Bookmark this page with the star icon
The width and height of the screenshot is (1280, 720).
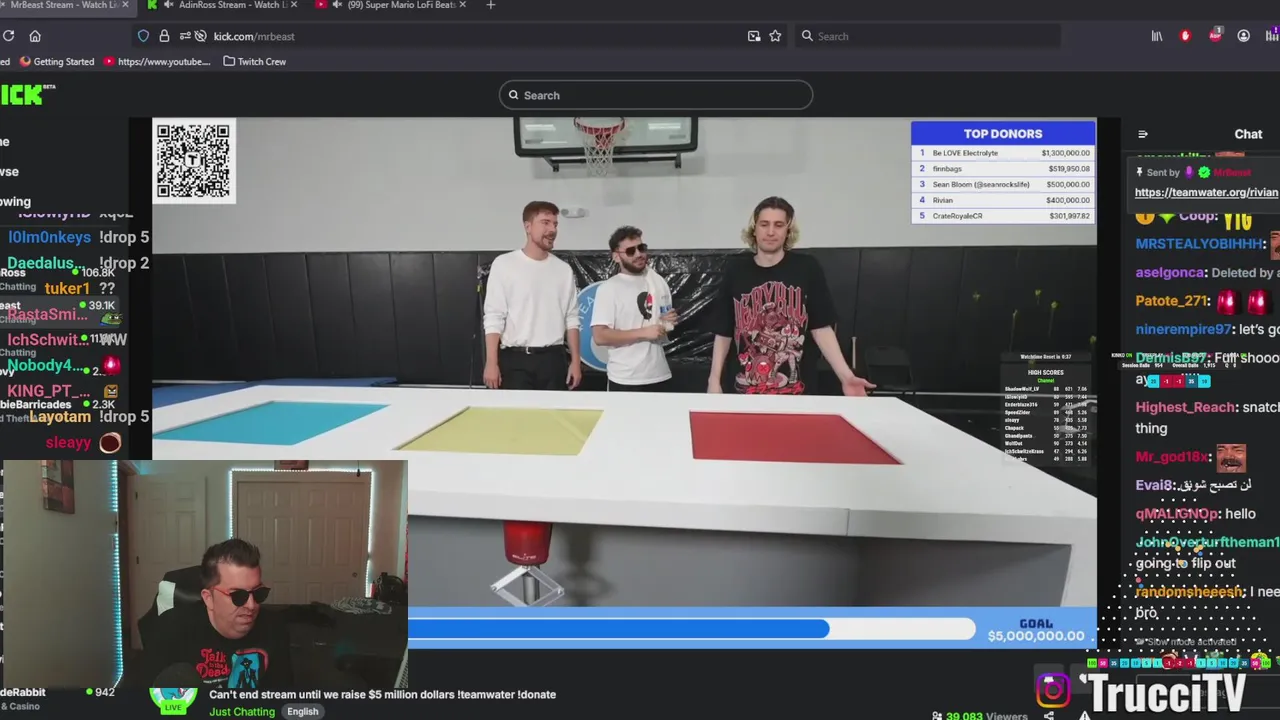(775, 36)
